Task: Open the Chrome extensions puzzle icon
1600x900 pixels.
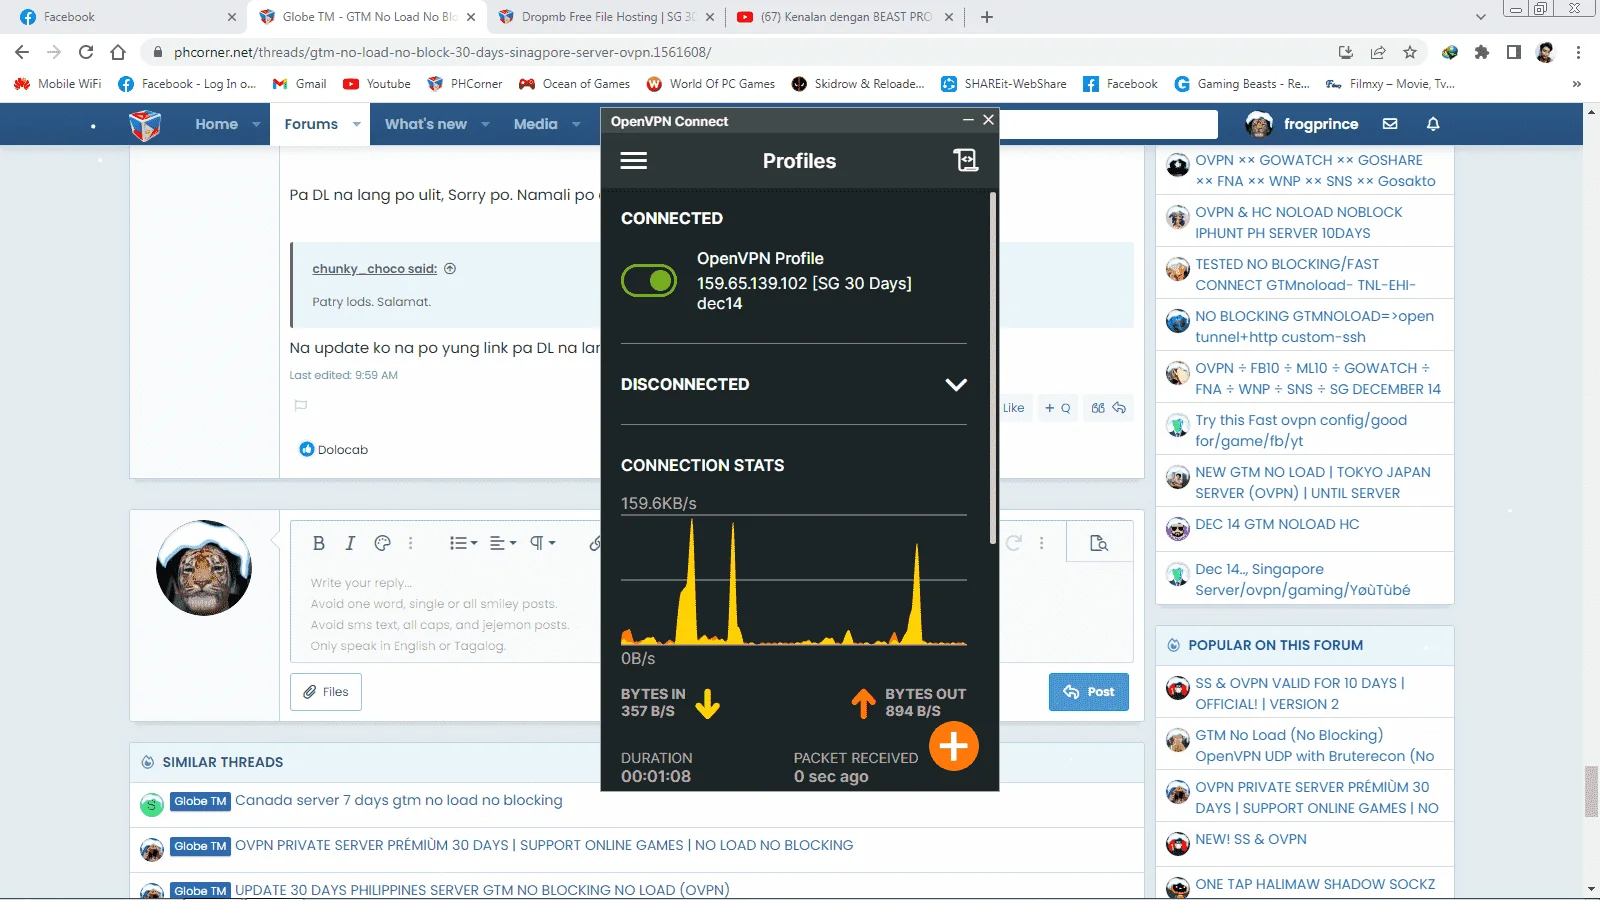Action: [x=1482, y=52]
